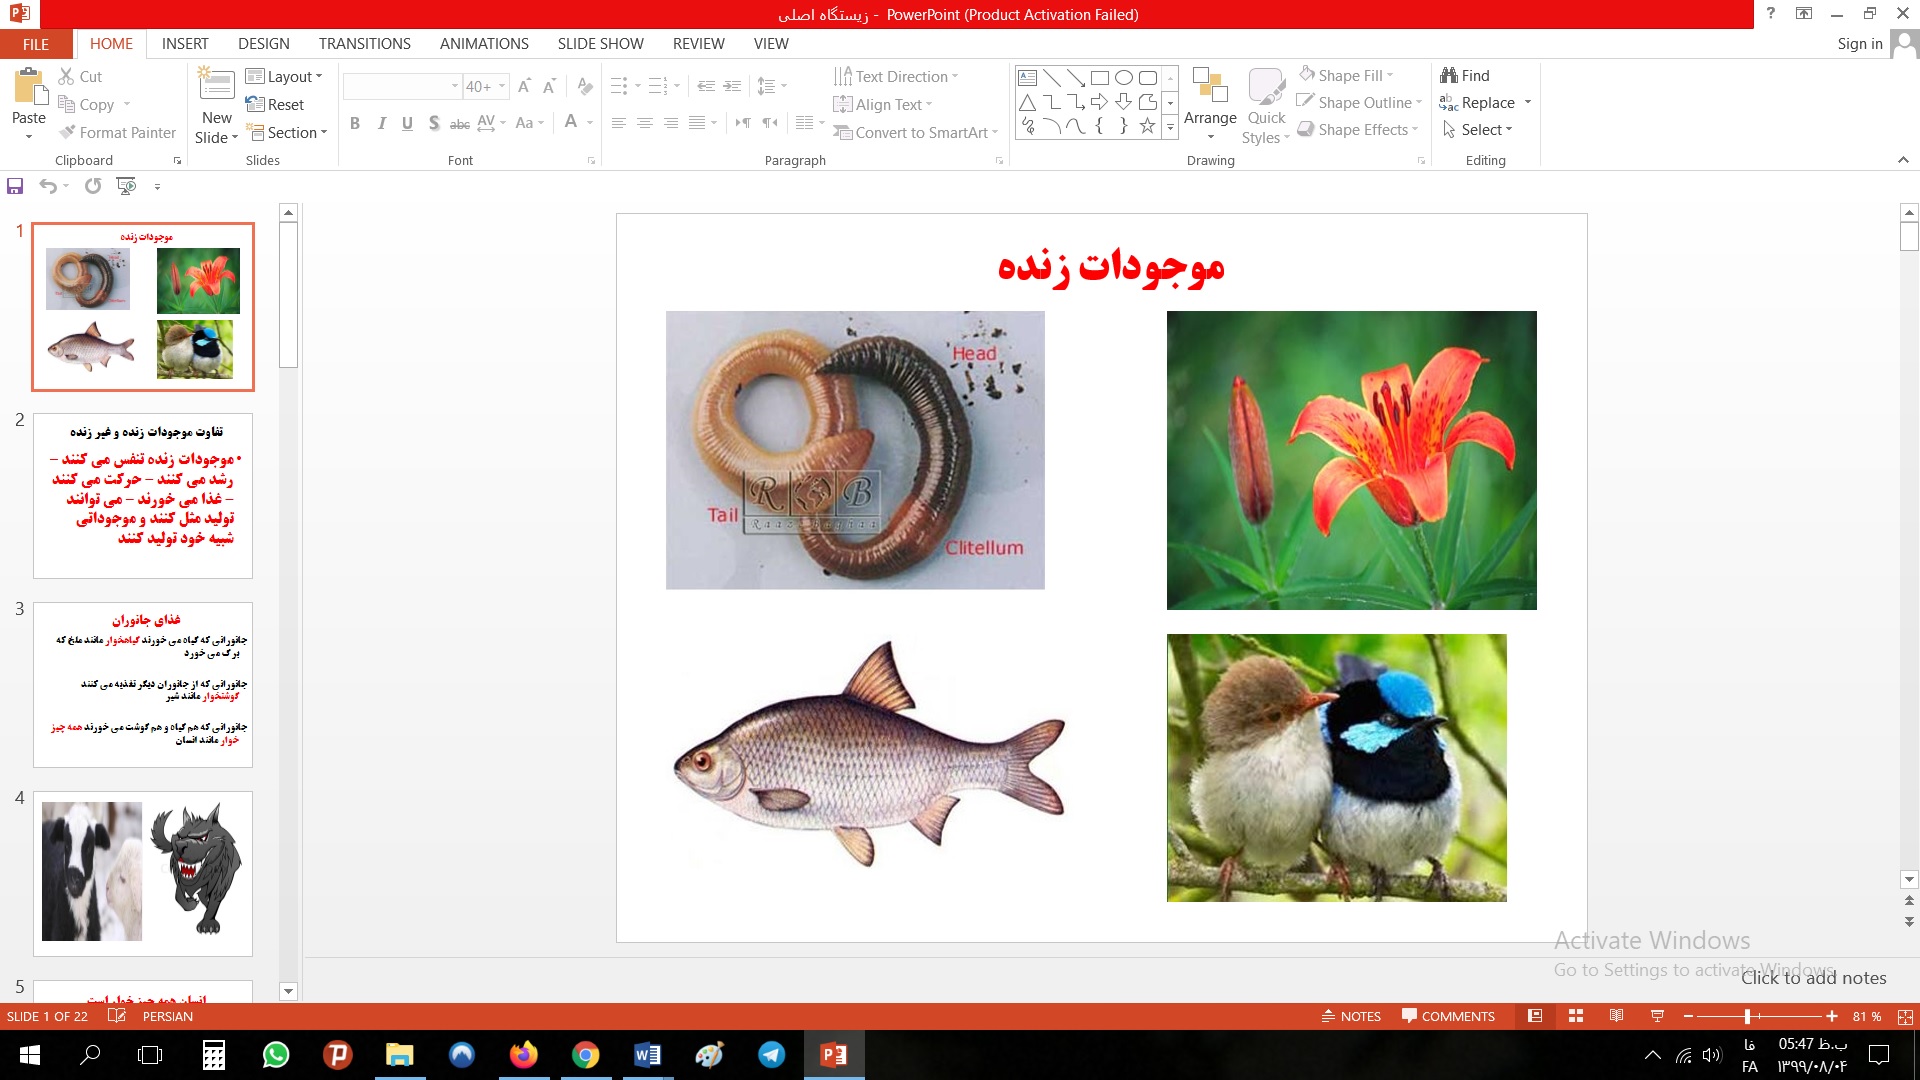Select slide 3 thumbnail
This screenshot has height=1080, width=1920.
[x=143, y=684]
